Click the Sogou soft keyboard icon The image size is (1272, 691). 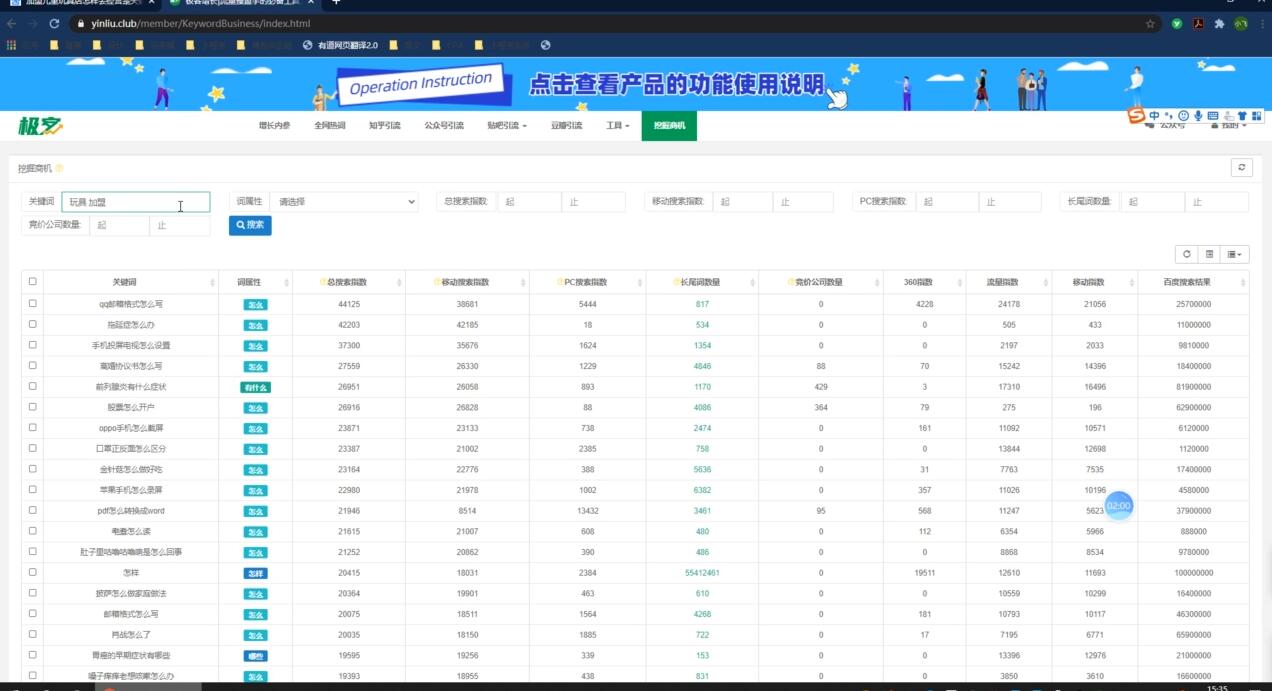(x=1213, y=116)
